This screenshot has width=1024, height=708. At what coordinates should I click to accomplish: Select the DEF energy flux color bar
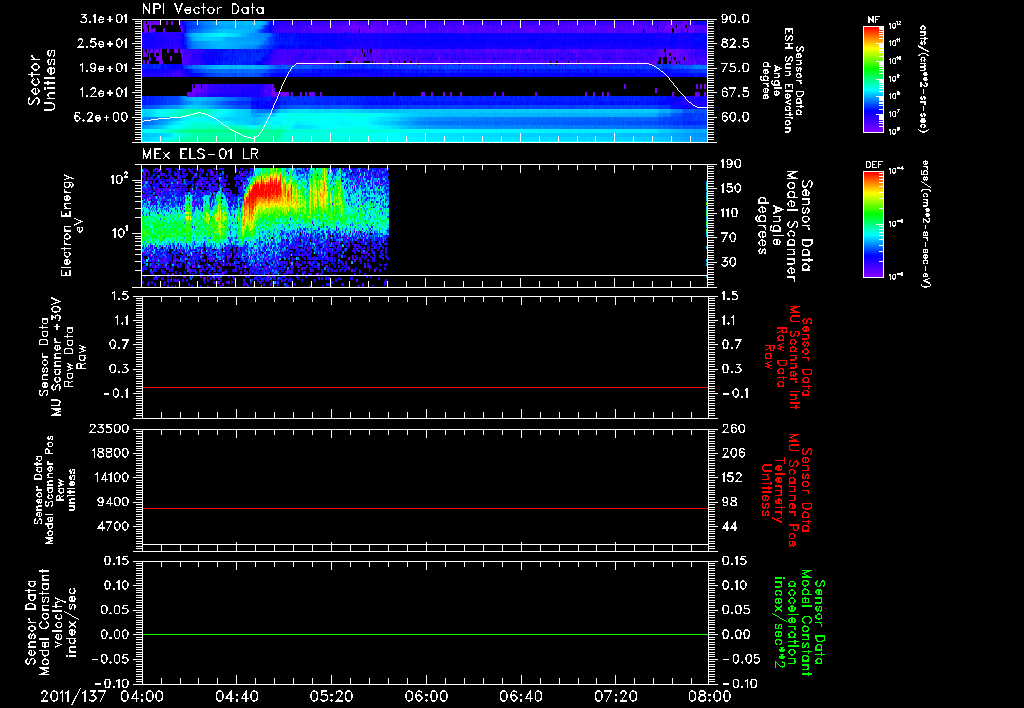click(x=873, y=224)
